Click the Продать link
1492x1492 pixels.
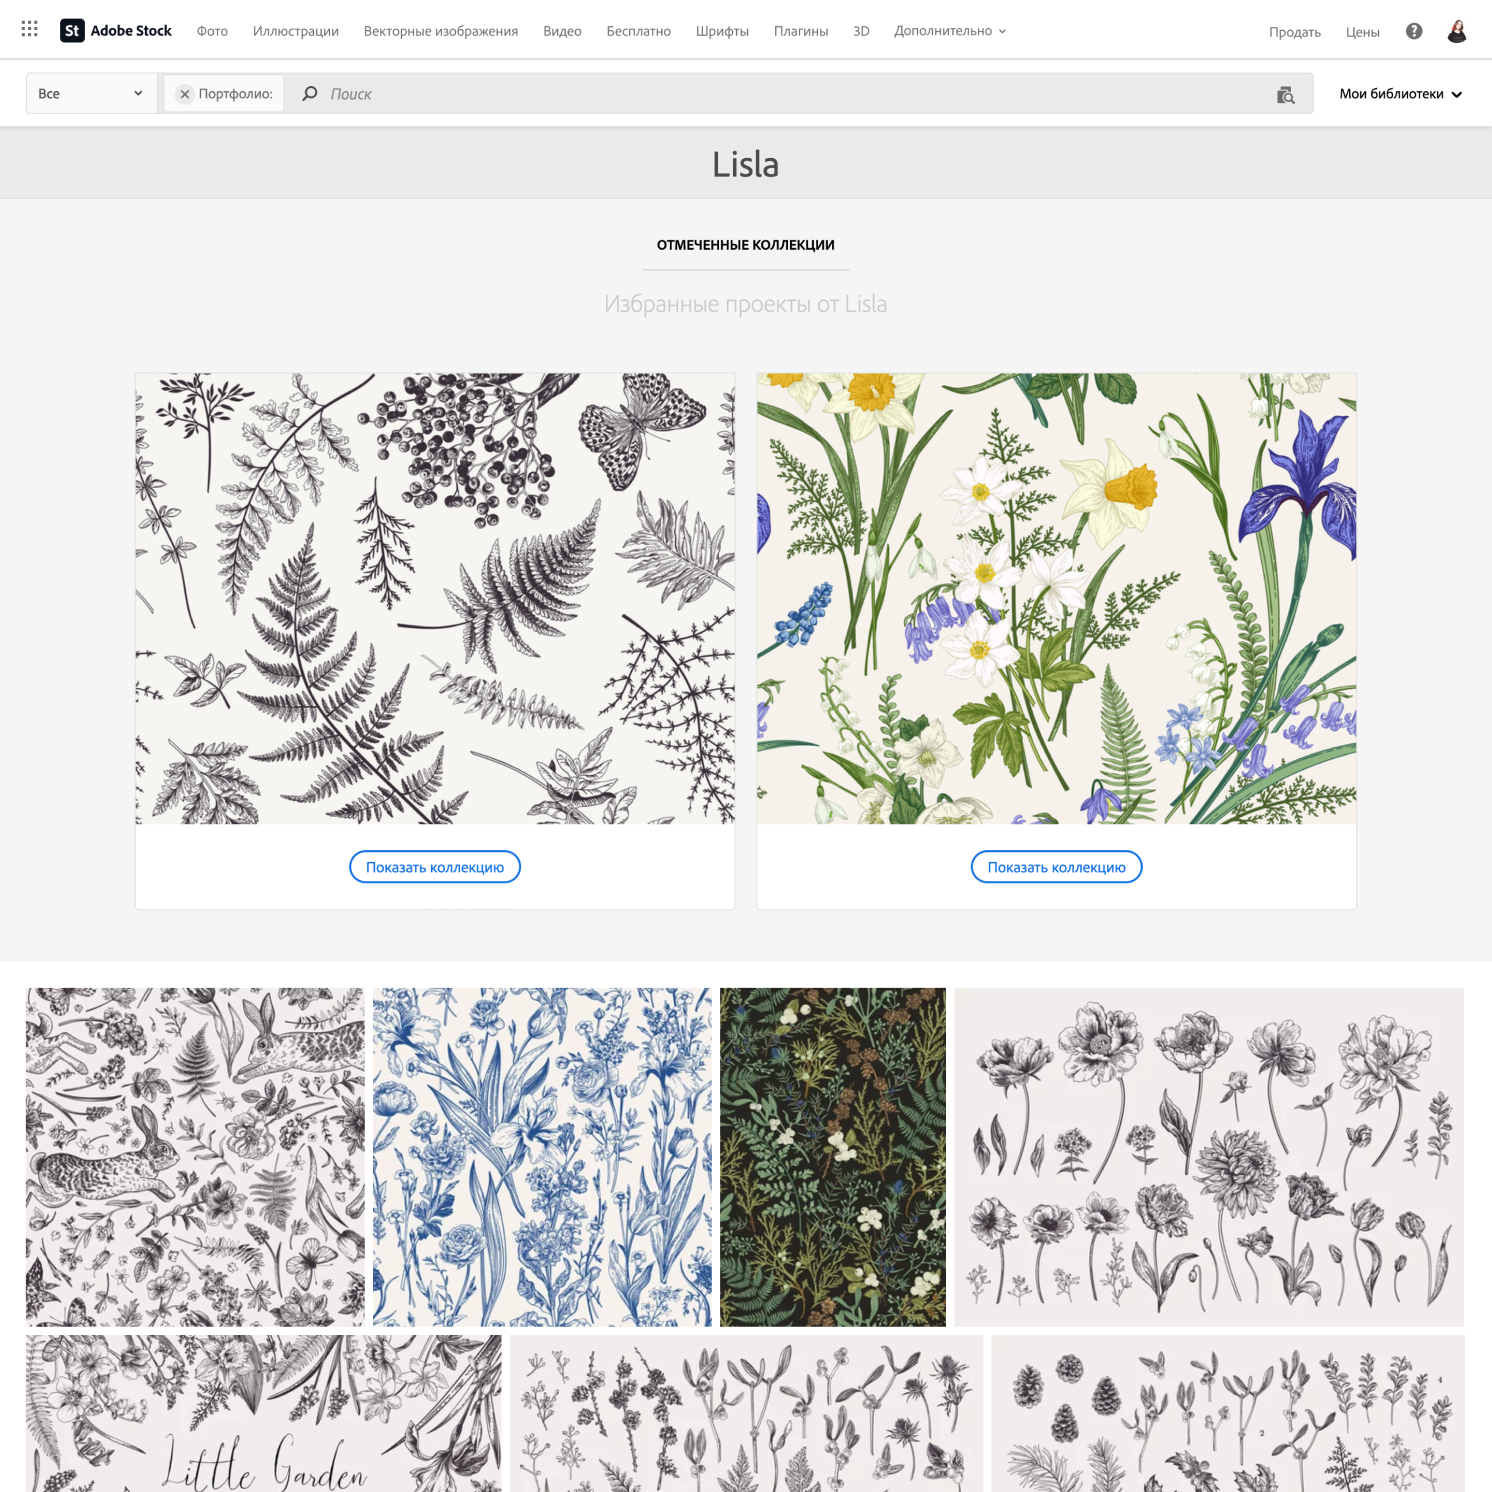click(1295, 32)
